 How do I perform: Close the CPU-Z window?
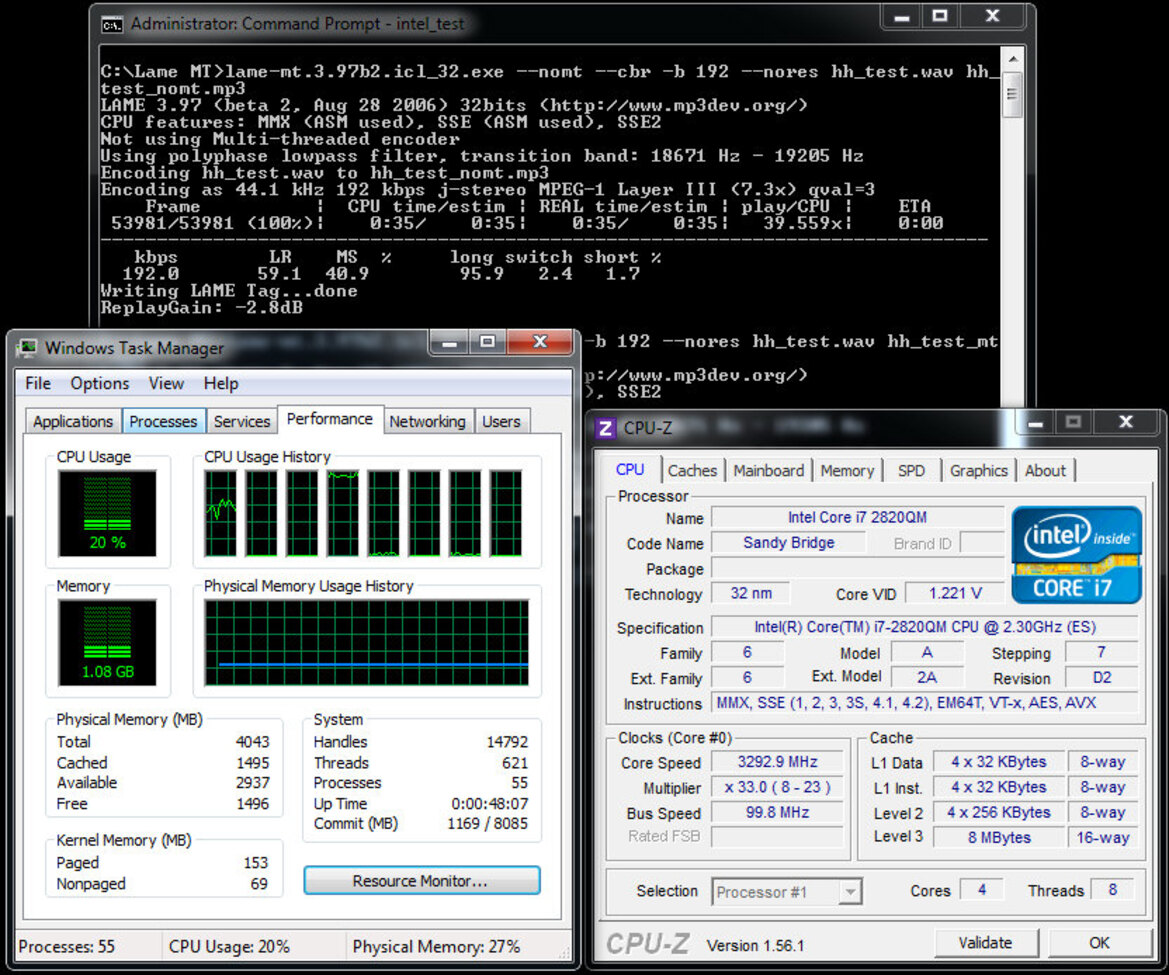click(1126, 423)
